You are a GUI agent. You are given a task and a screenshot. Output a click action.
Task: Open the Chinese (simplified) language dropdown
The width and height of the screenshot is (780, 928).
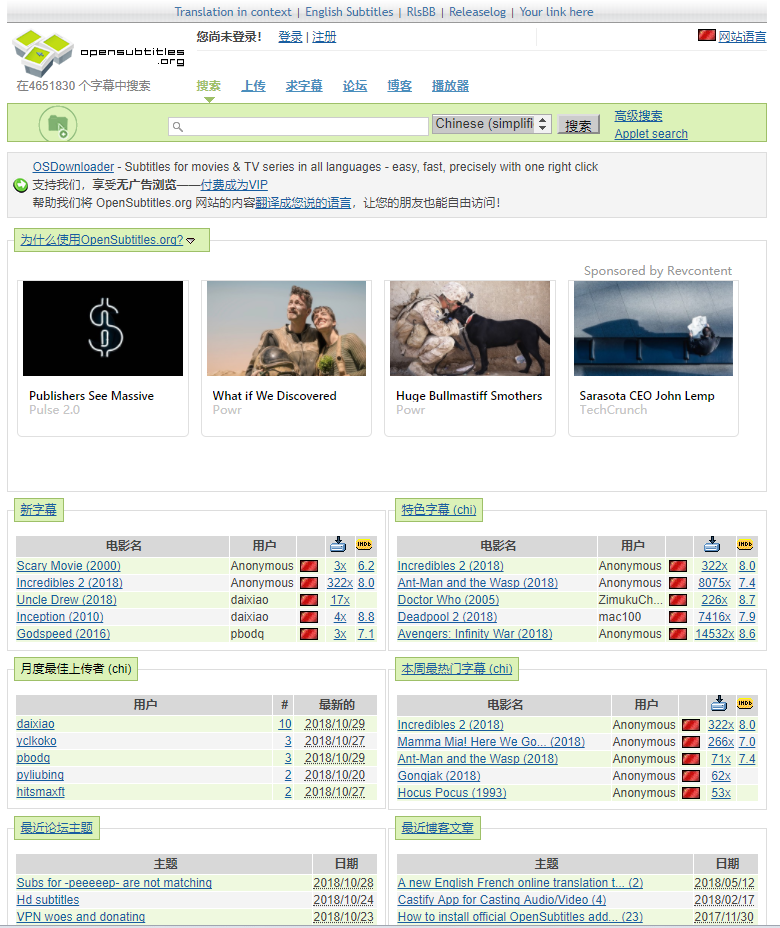click(x=492, y=124)
